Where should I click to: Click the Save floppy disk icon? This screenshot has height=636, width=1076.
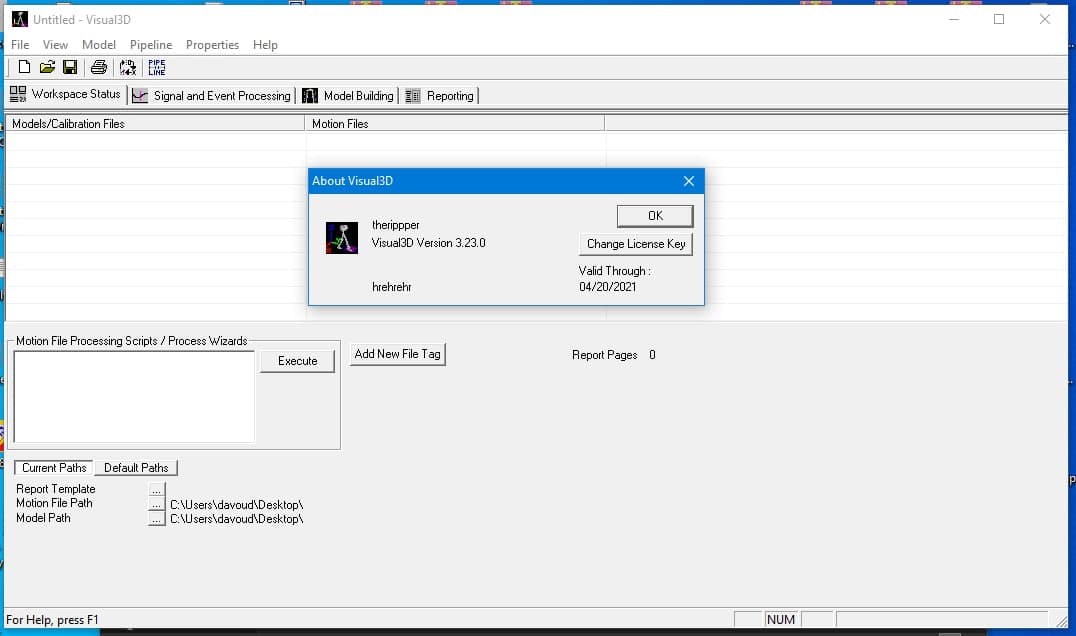coord(70,67)
